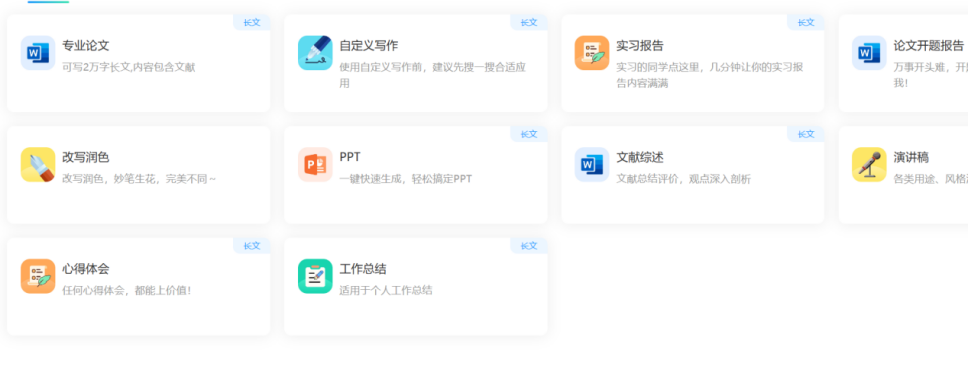Click the text 可写2万字长文,内容包含文献
968x387 pixels.
tap(129, 67)
